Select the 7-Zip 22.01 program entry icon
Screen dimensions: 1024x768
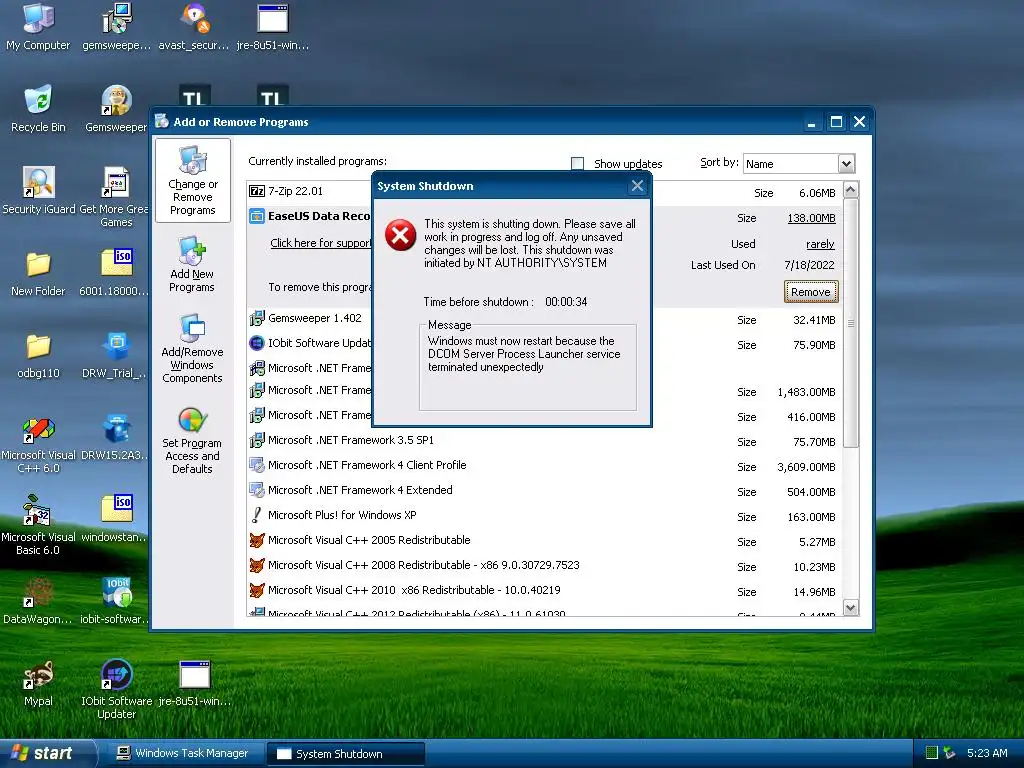click(x=257, y=191)
